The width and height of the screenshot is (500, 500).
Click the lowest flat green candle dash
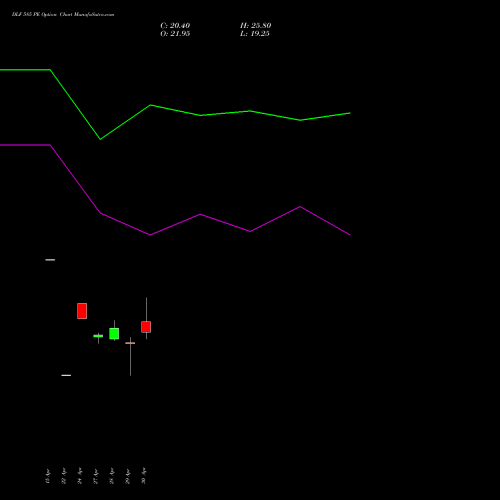click(66, 375)
